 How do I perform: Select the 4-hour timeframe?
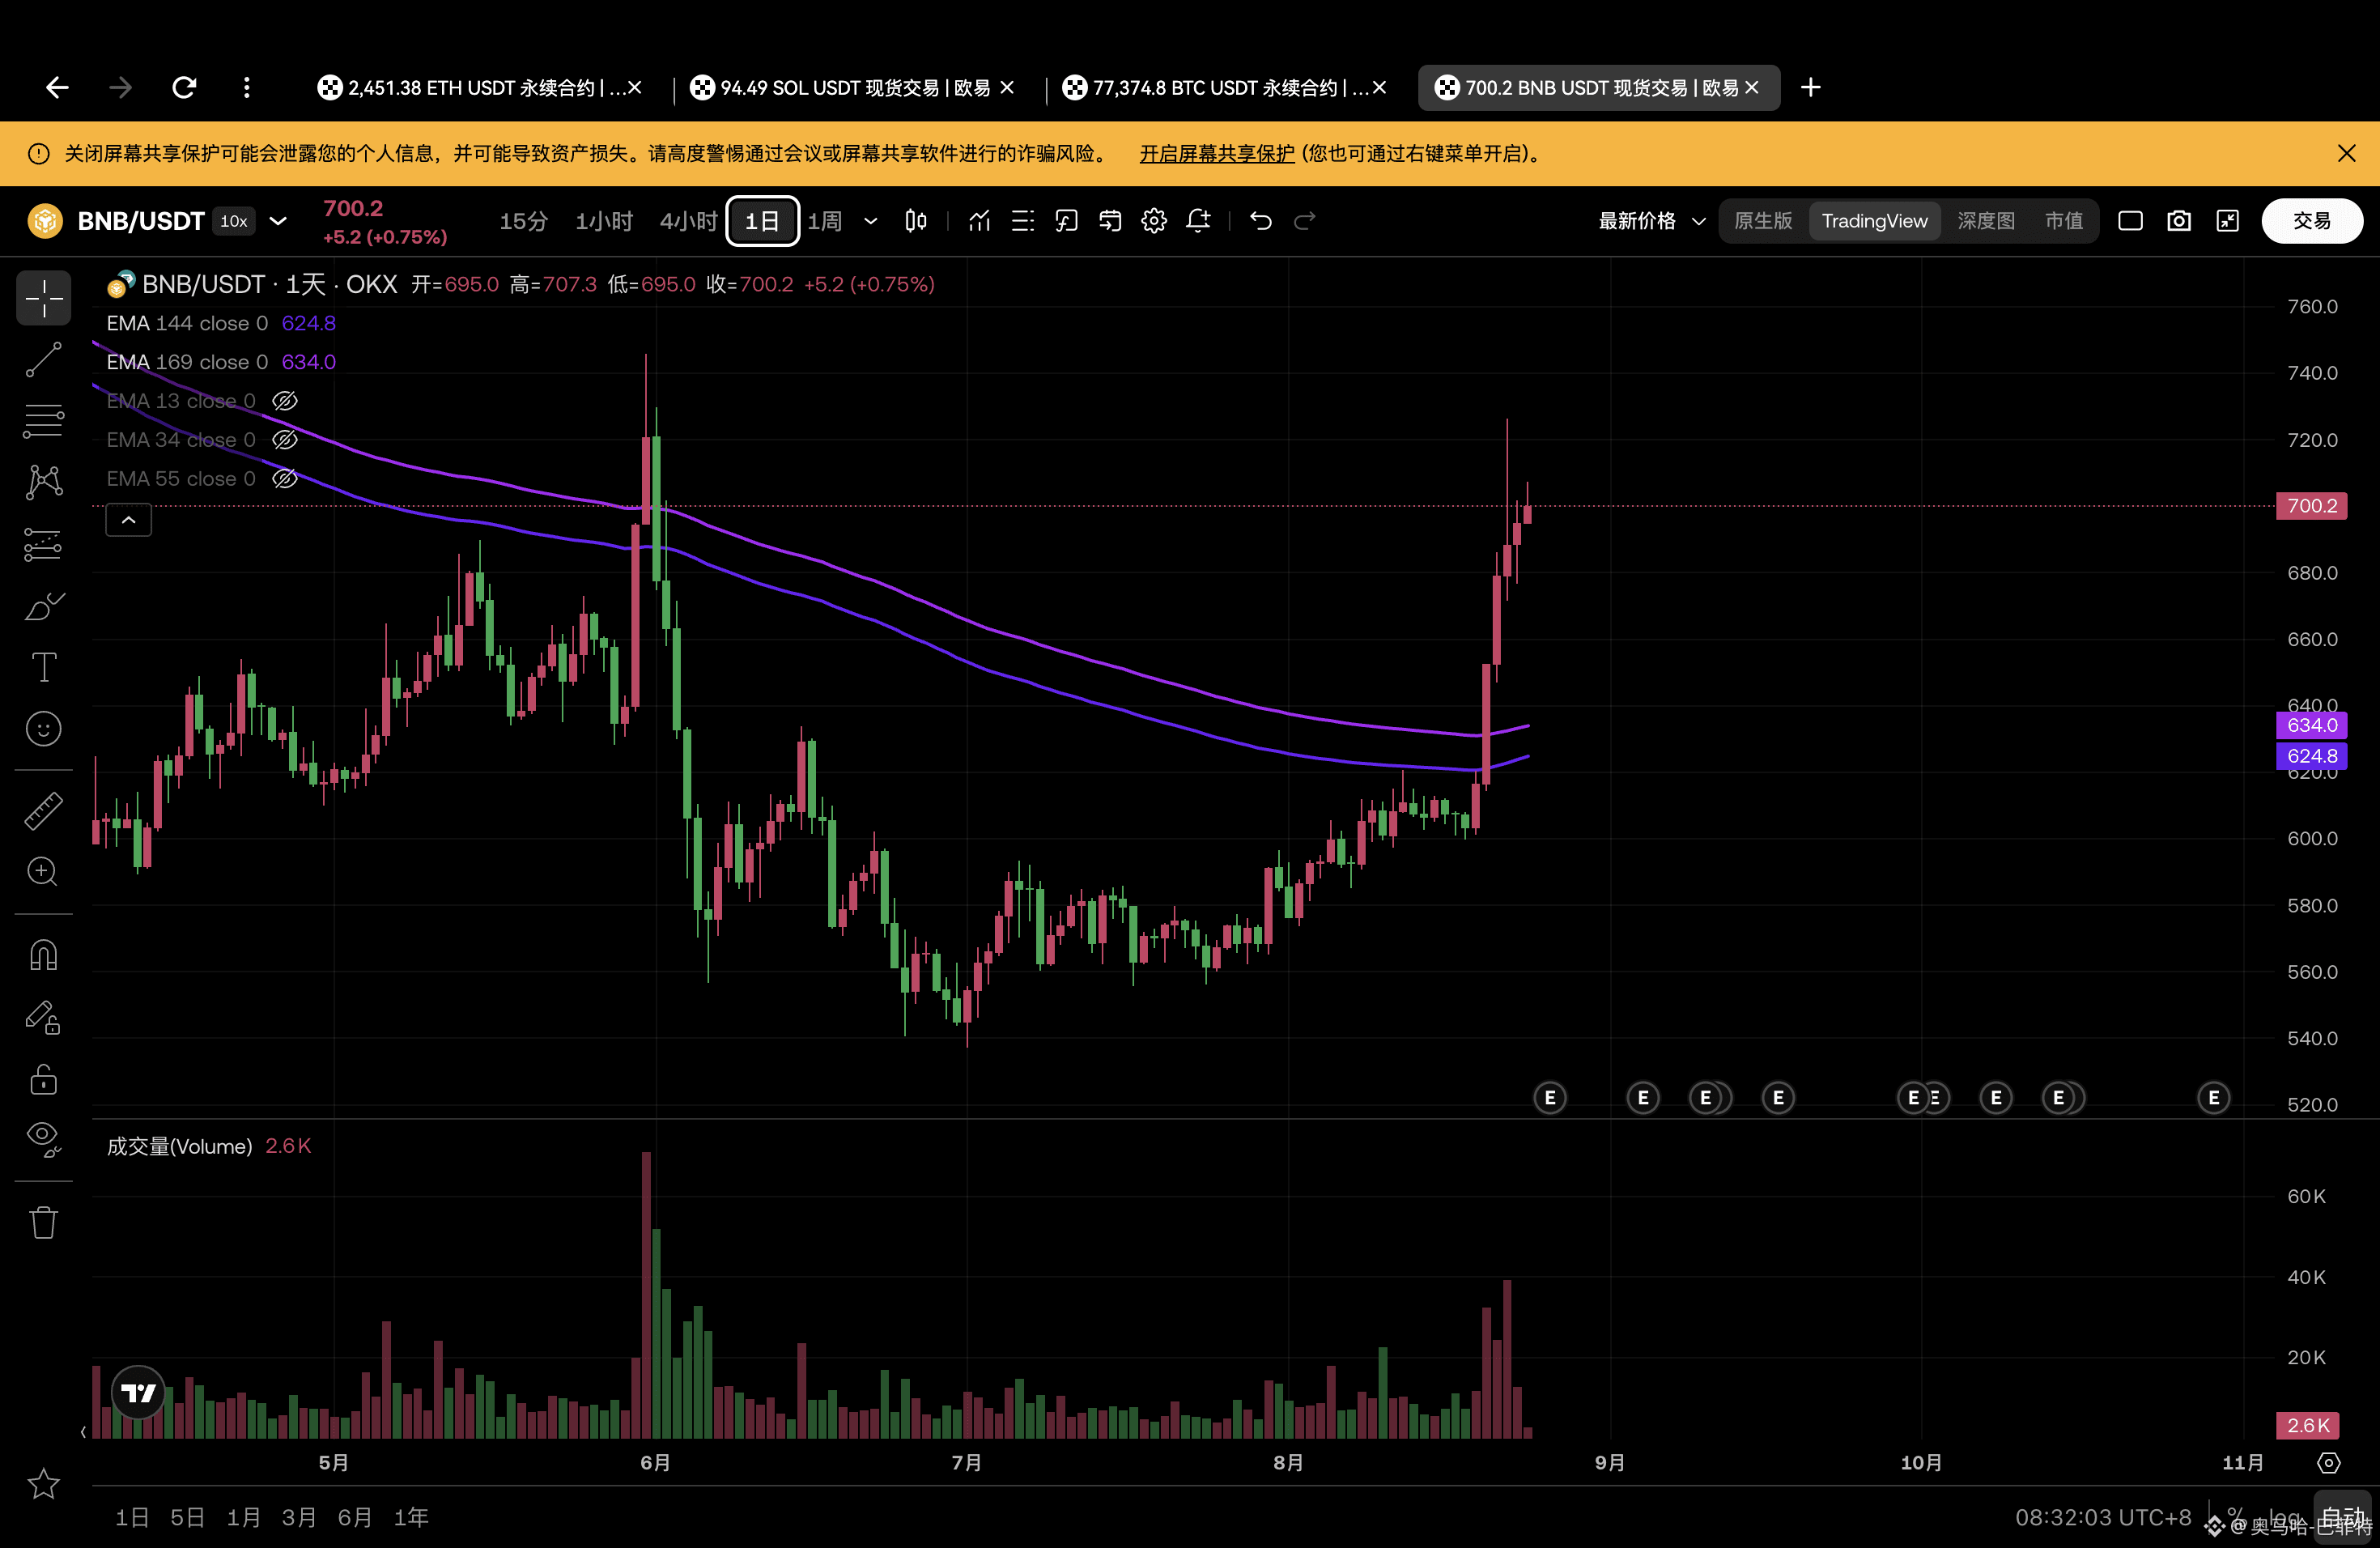688,221
